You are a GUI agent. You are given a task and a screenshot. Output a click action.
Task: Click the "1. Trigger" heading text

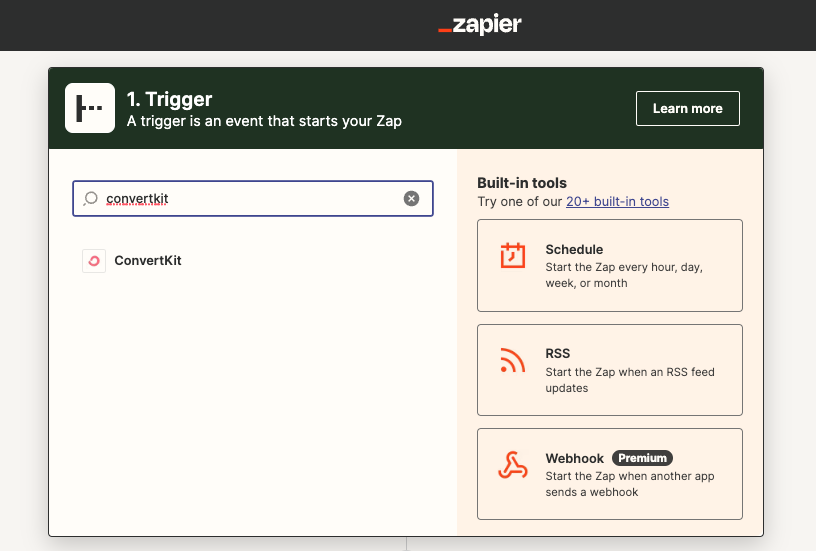(x=170, y=99)
